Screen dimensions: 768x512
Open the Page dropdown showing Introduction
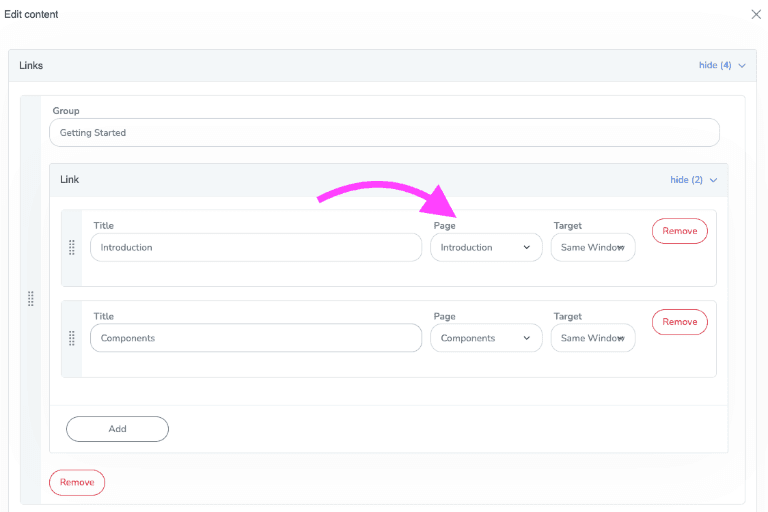(x=486, y=248)
